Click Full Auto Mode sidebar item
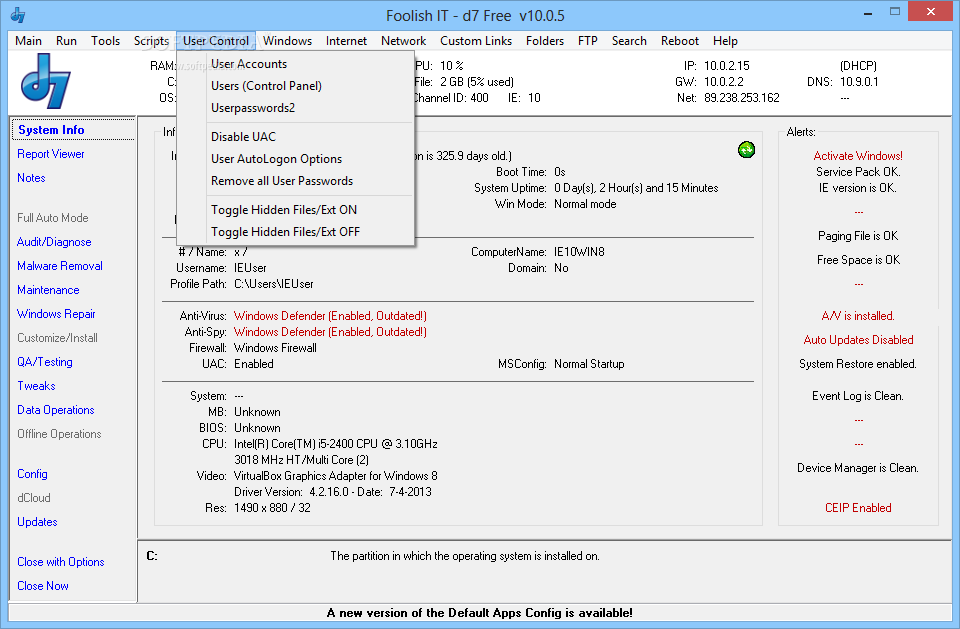The image size is (960, 629). click(53, 217)
